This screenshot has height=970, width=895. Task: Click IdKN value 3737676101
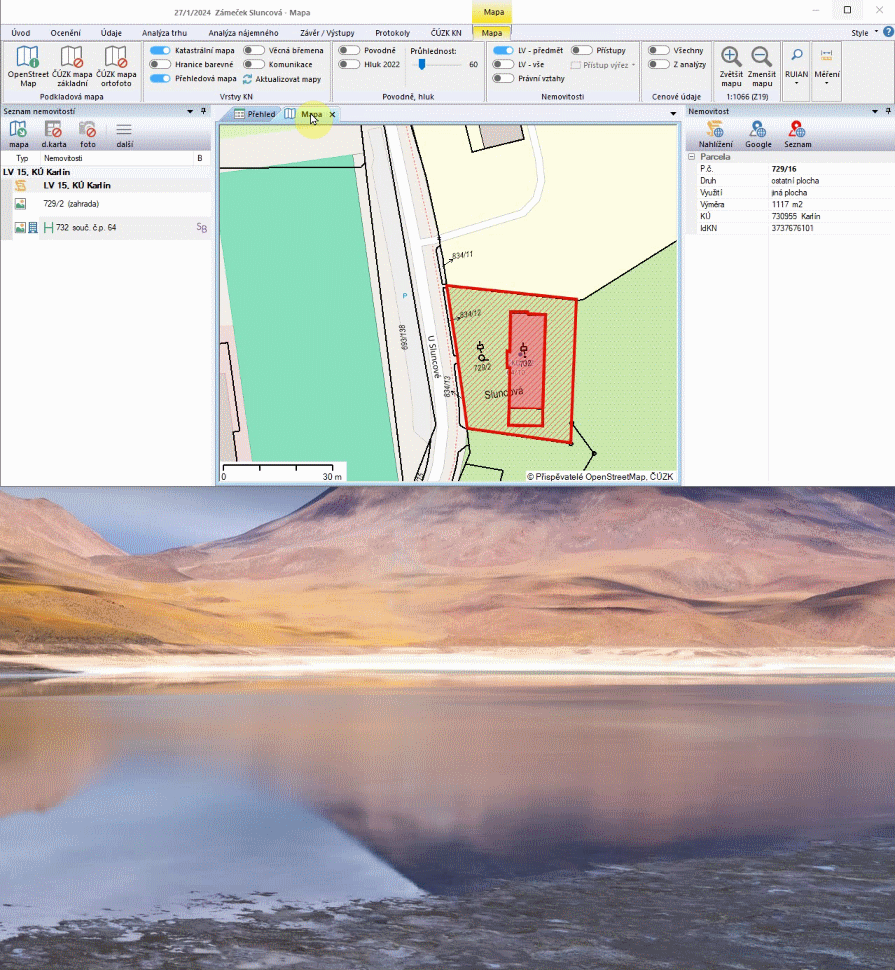coord(792,228)
